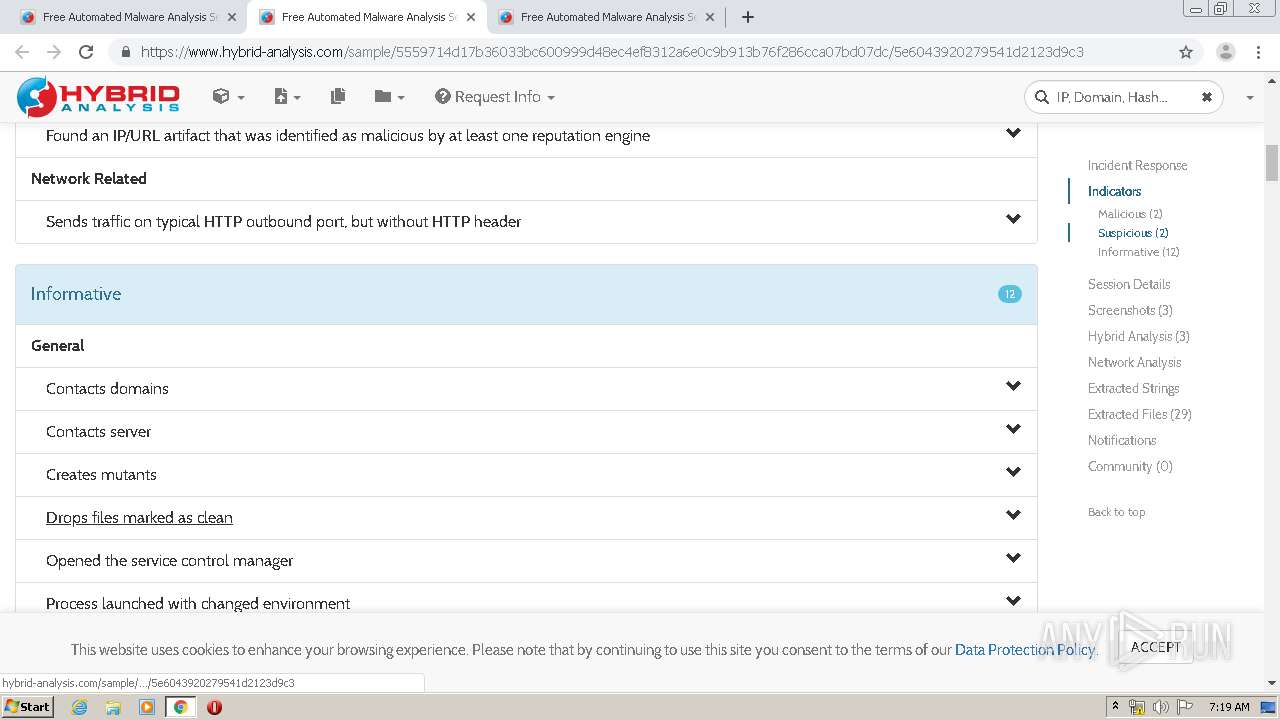Jump to Notifications section
Image resolution: width=1280 pixels, height=720 pixels.
pos(1122,441)
